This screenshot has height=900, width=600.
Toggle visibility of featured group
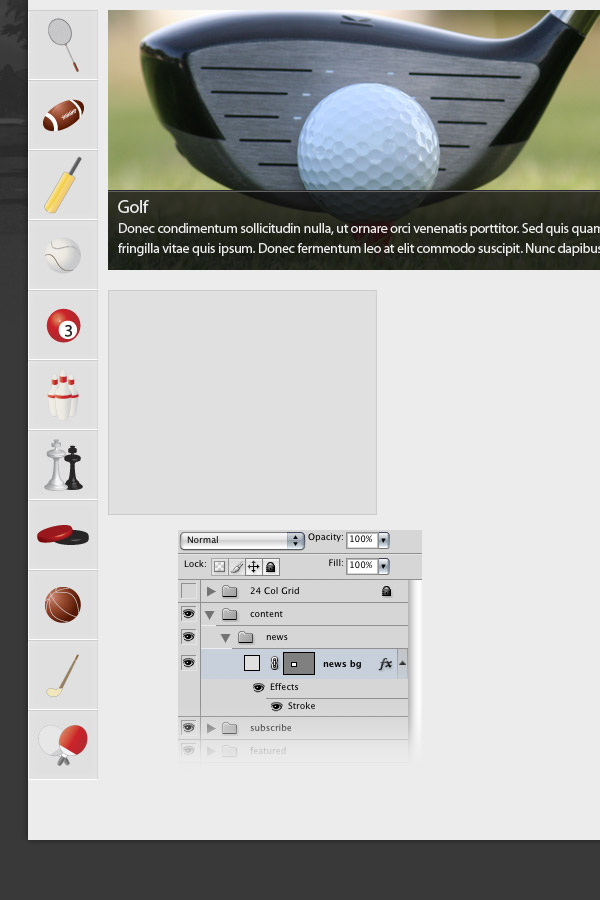coord(188,750)
